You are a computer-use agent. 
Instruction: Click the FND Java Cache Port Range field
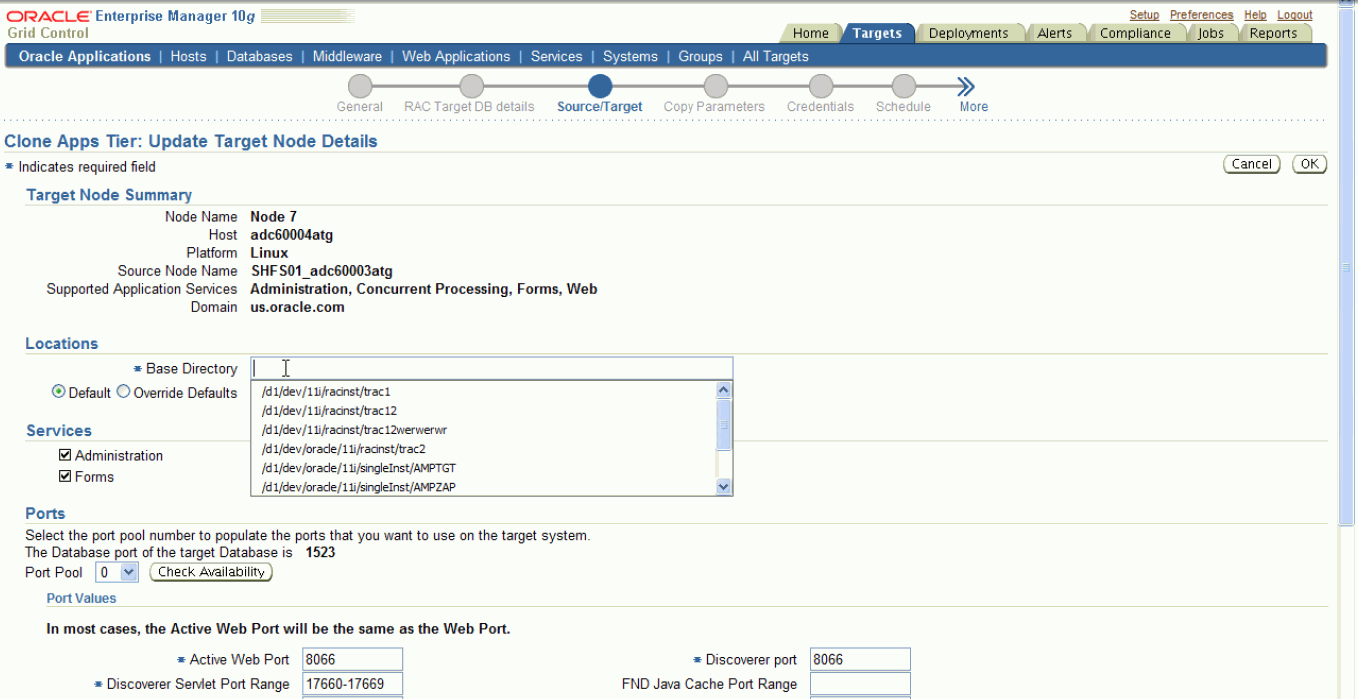tap(860, 684)
